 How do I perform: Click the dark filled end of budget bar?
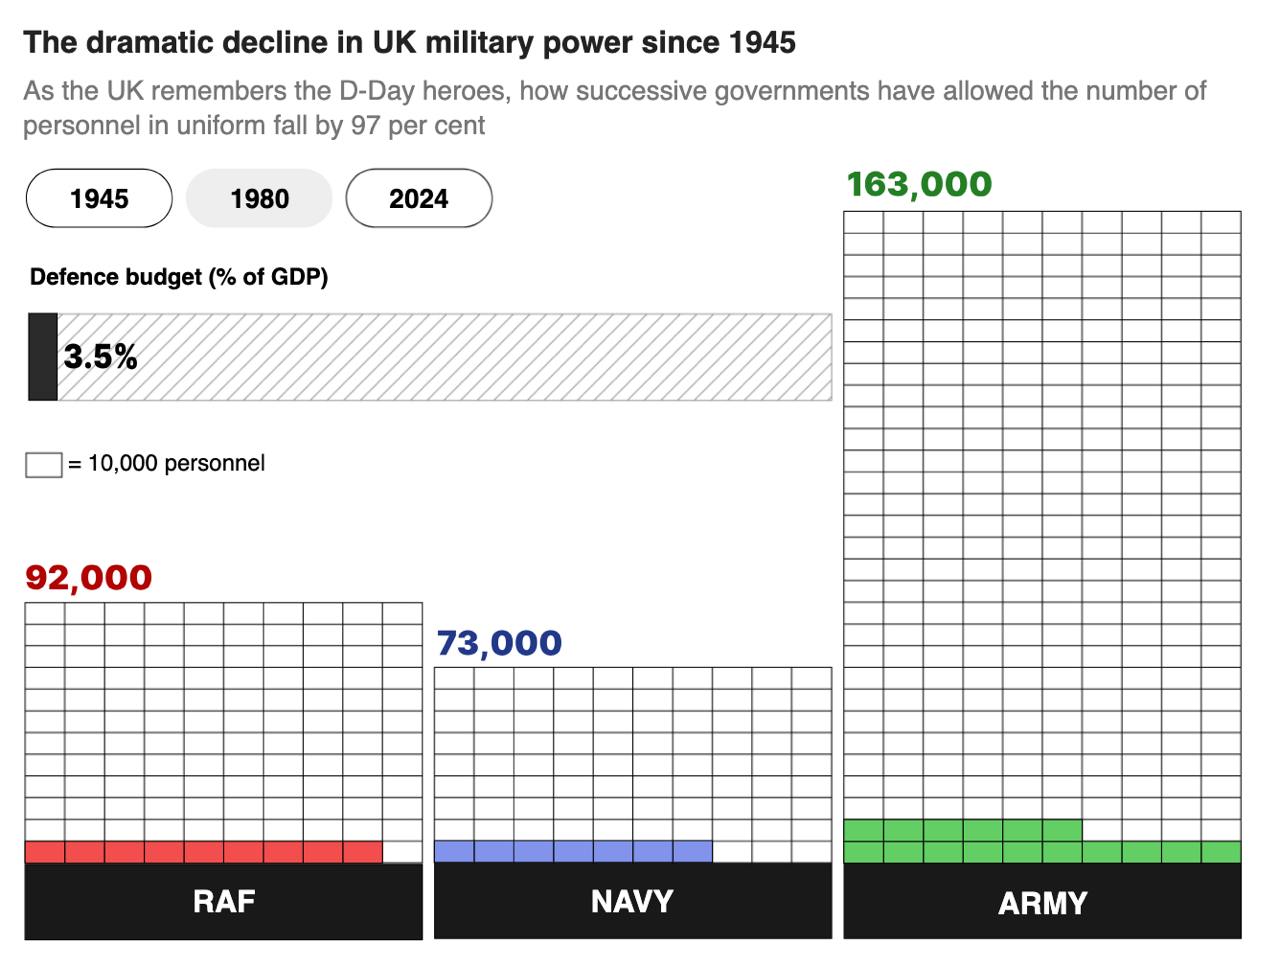click(43, 357)
